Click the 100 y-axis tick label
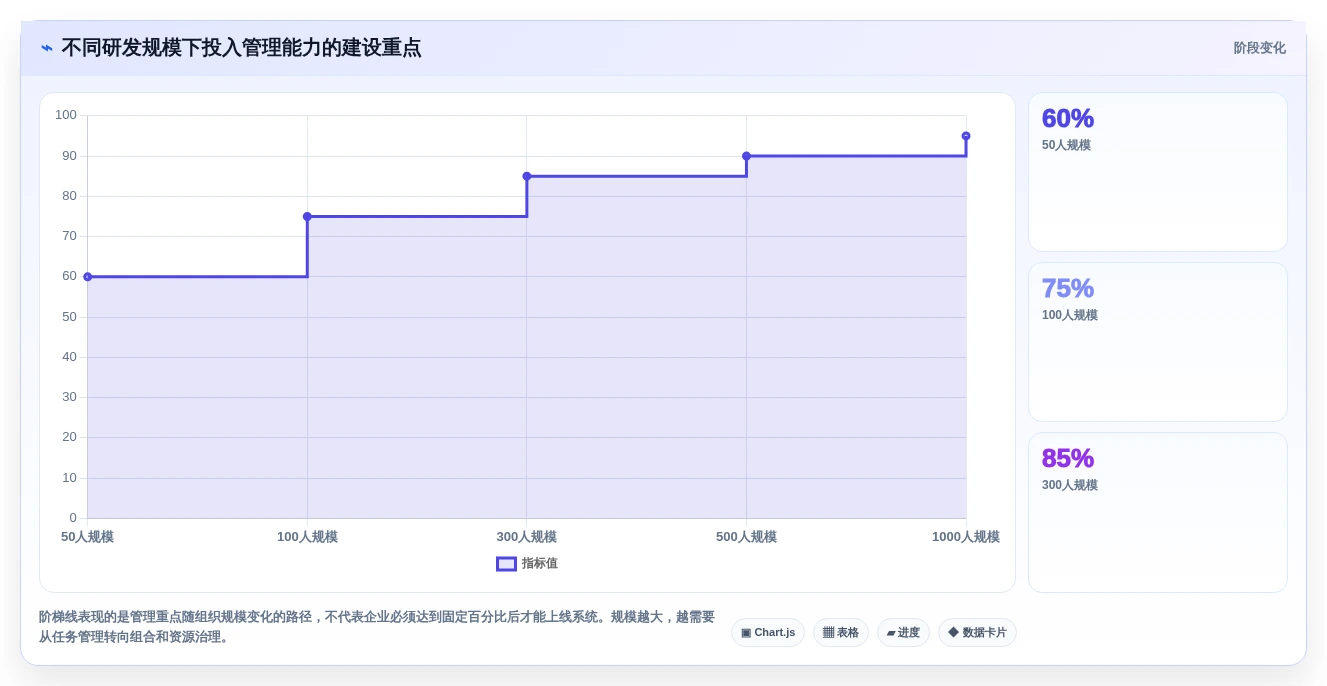Screen dimensions: 1327x686 66,115
